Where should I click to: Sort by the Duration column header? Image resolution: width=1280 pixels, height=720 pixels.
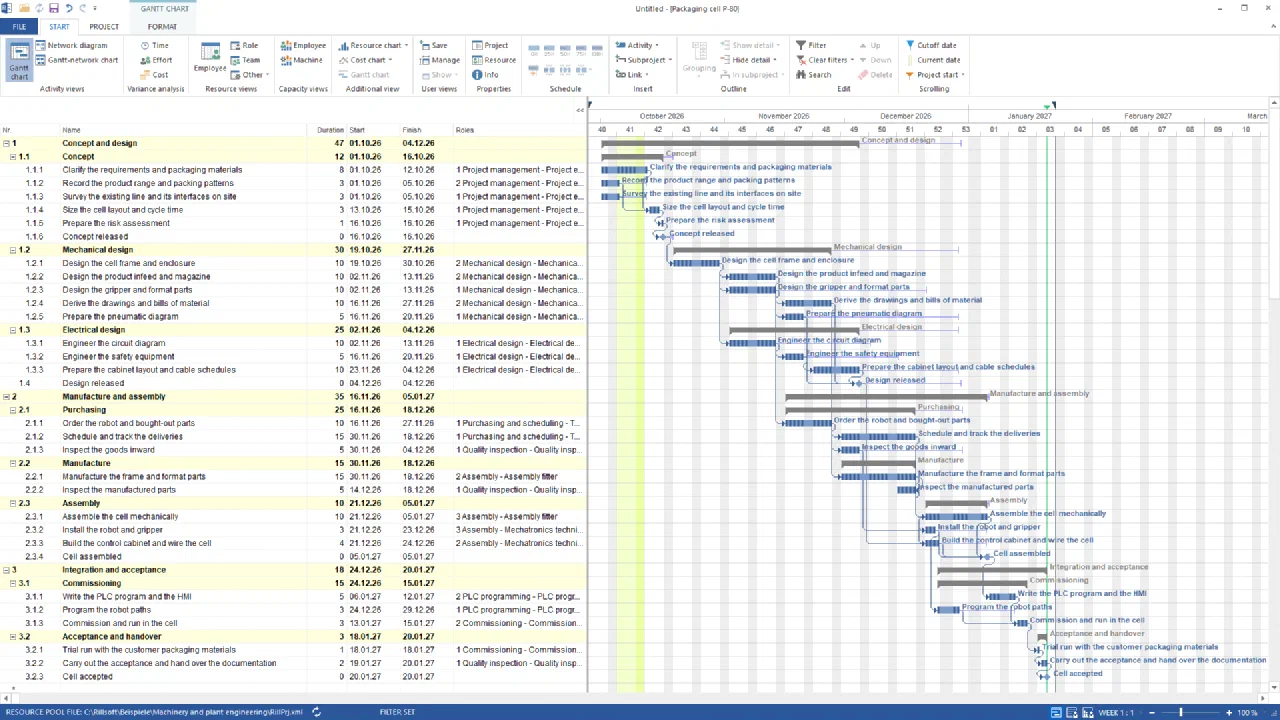point(330,130)
